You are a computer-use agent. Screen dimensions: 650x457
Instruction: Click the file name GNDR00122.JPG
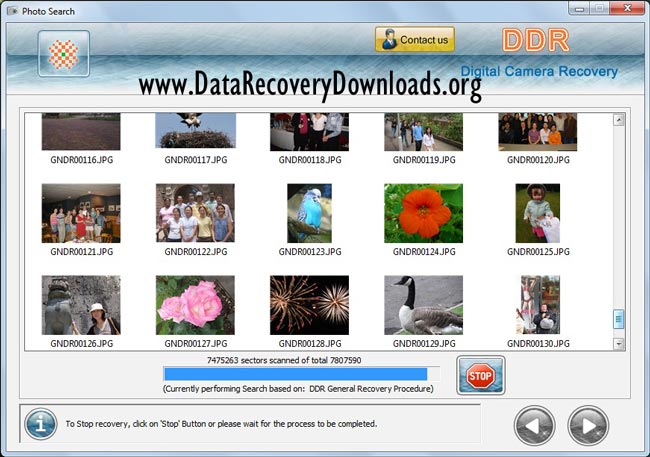point(196,252)
